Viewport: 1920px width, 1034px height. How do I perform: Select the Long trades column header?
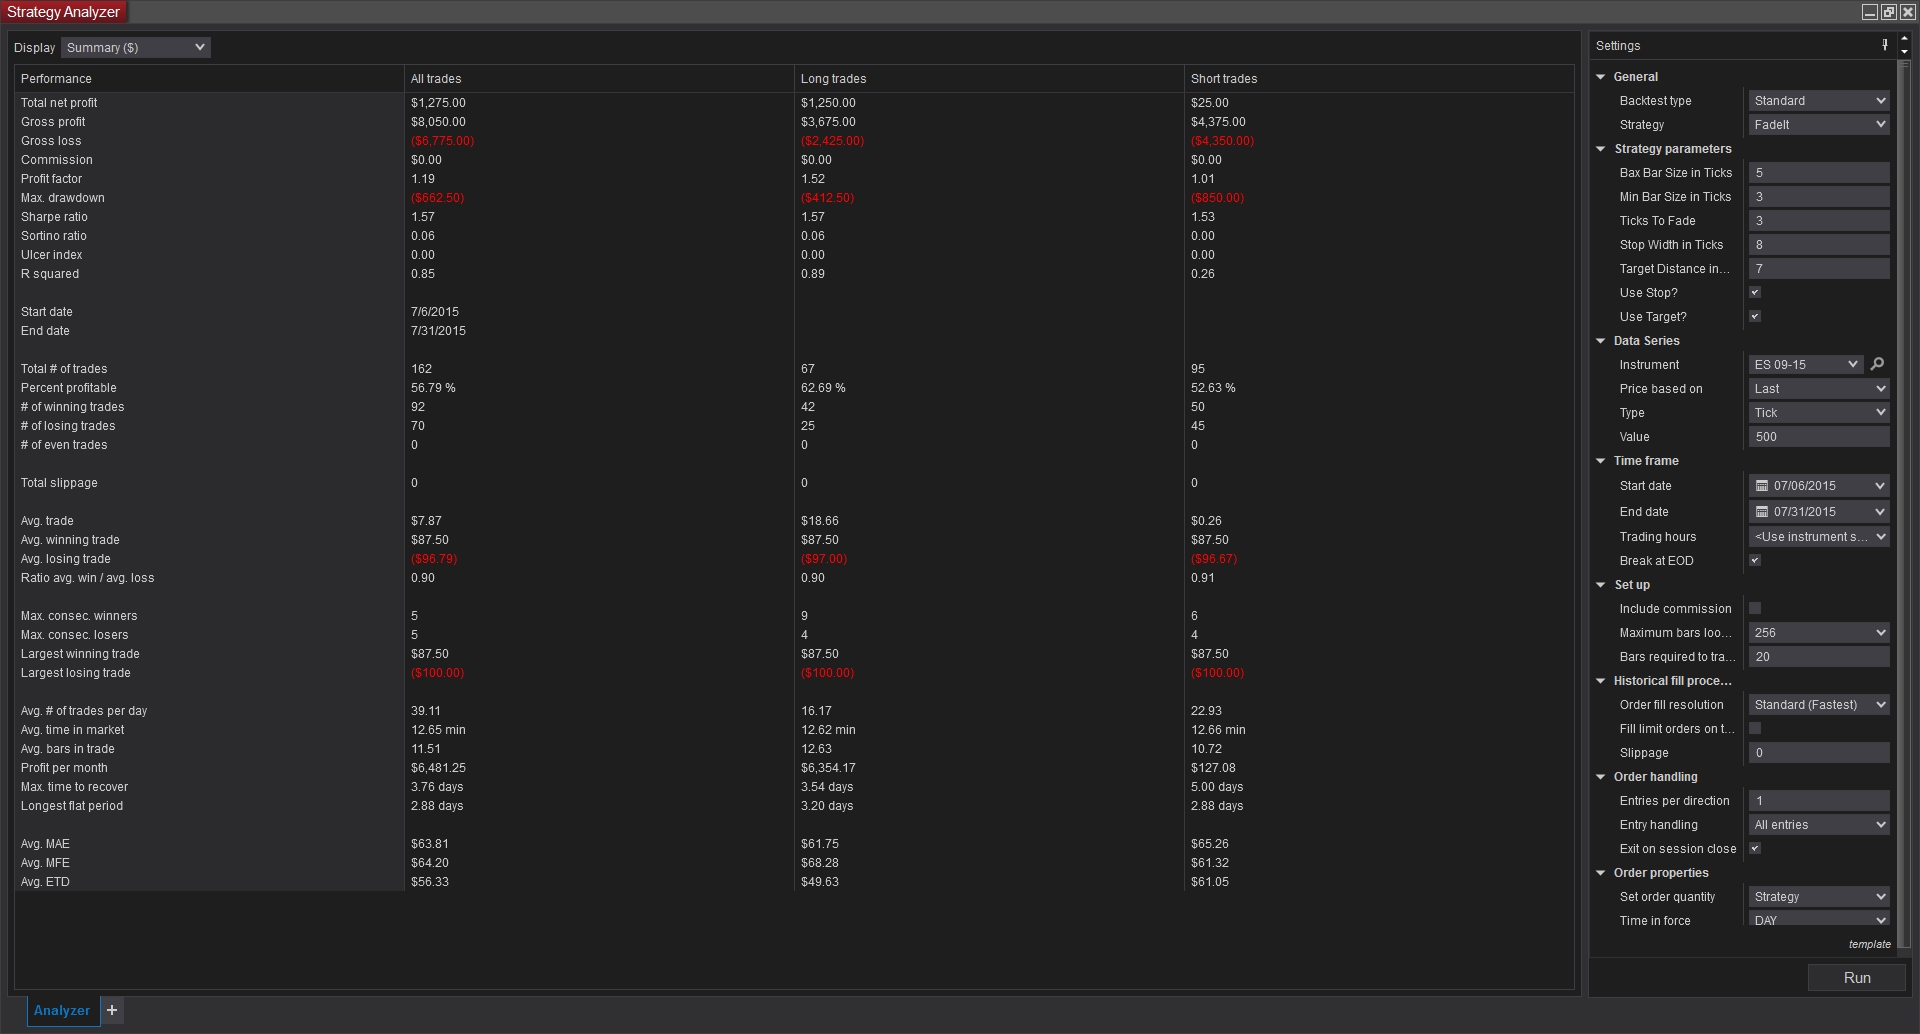coord(989,79)
